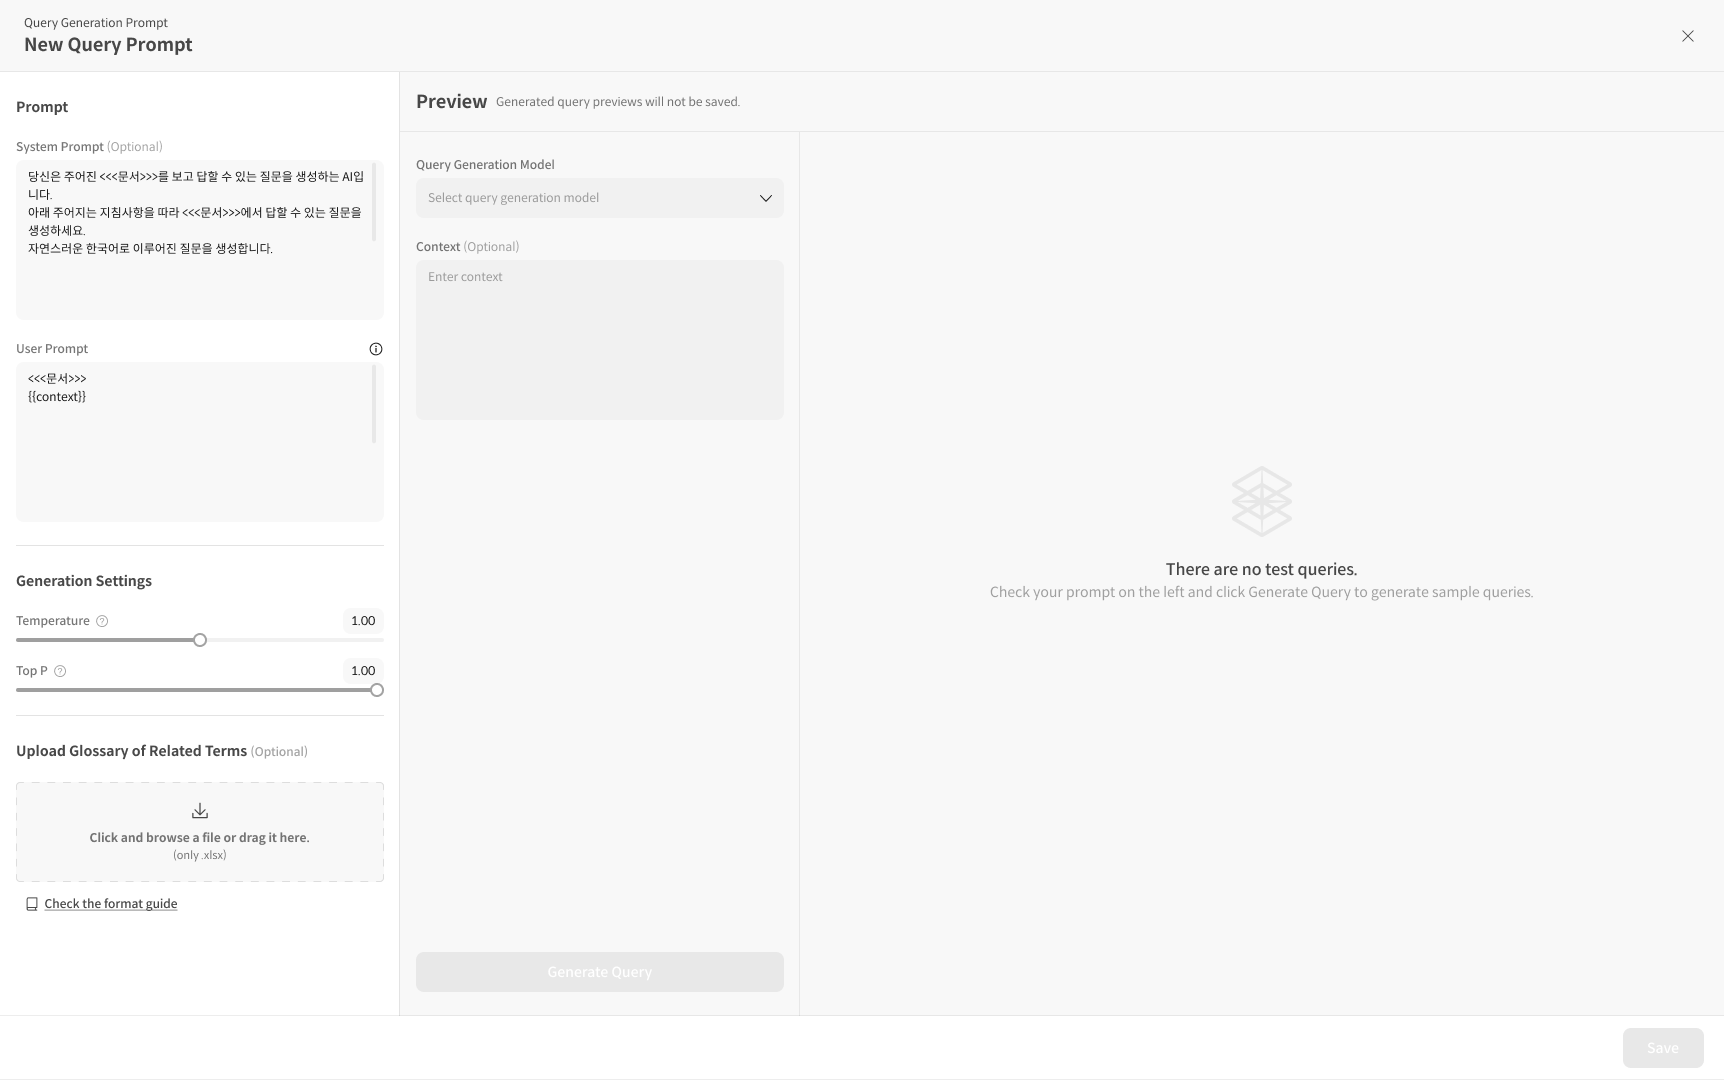Click the empty-state stacked layers icon
Screen dimensions: 1724x1080
(1261, 501)
